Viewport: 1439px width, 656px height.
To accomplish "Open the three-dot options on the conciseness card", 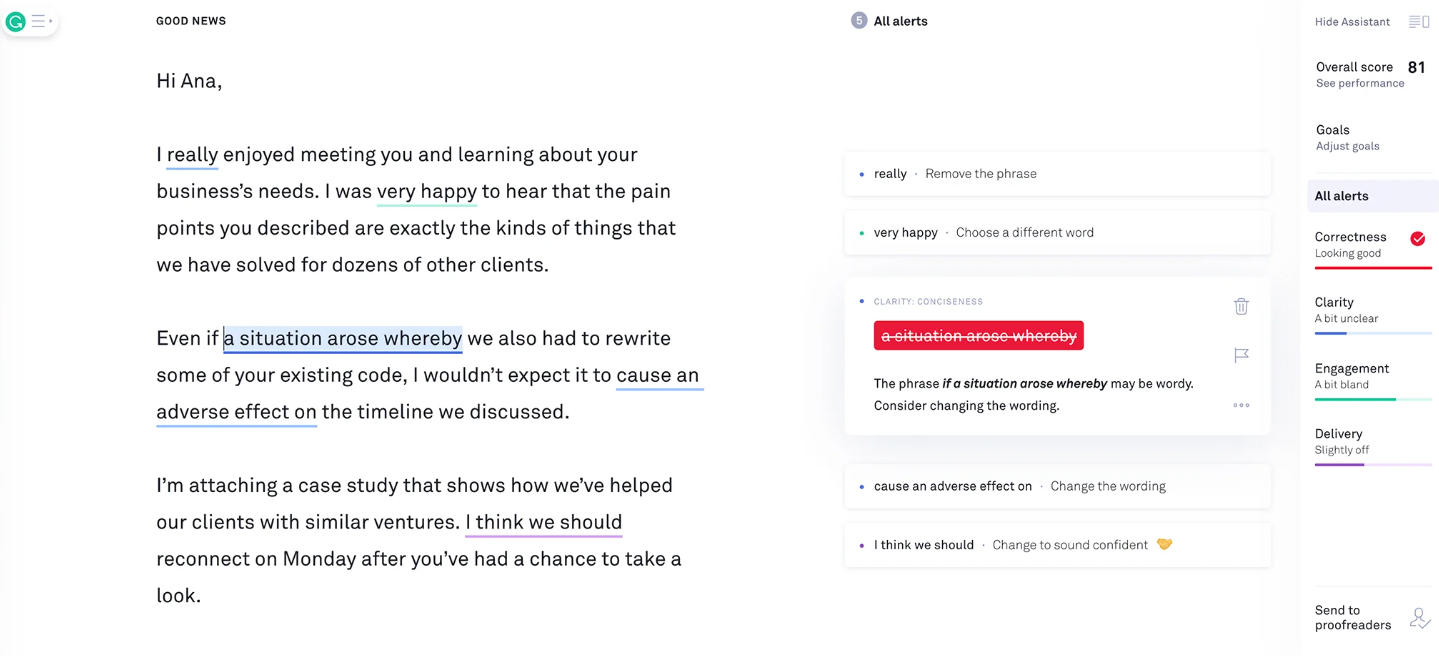I will click(x=1241, y=405).
